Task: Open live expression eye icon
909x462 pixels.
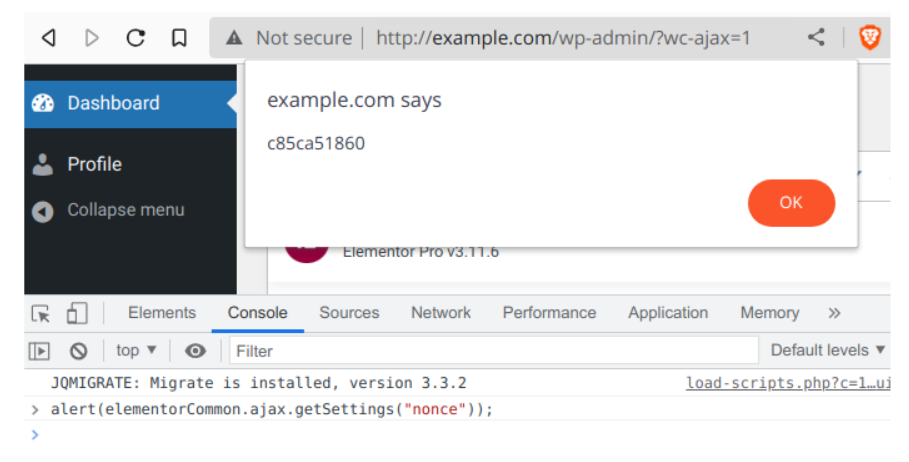Action: click(x=195, y=350)
